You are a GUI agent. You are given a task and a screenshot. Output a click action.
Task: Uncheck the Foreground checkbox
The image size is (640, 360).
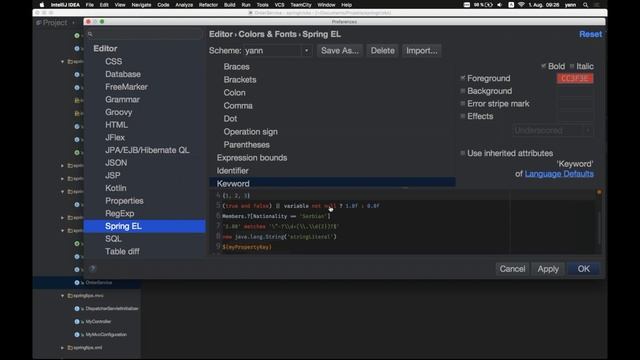click(x=462, y=78)
